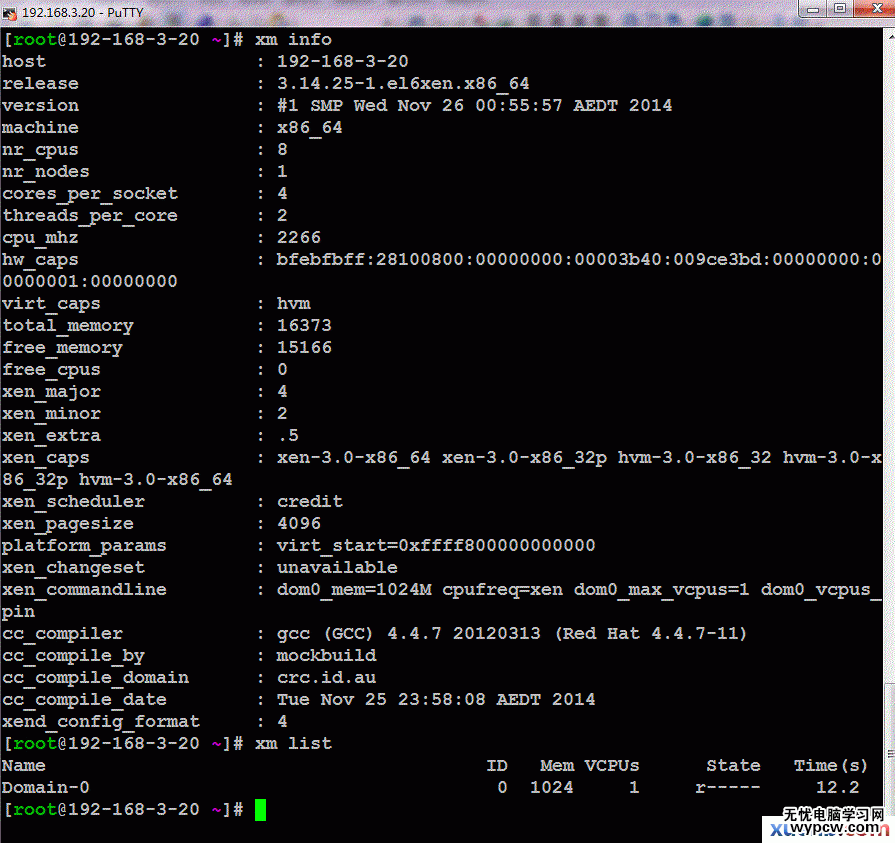Image resolution: width=895 pixels, height=843 pixels.
Task: Select the 'xm info' command text
Action: click(x=293, y=39)
